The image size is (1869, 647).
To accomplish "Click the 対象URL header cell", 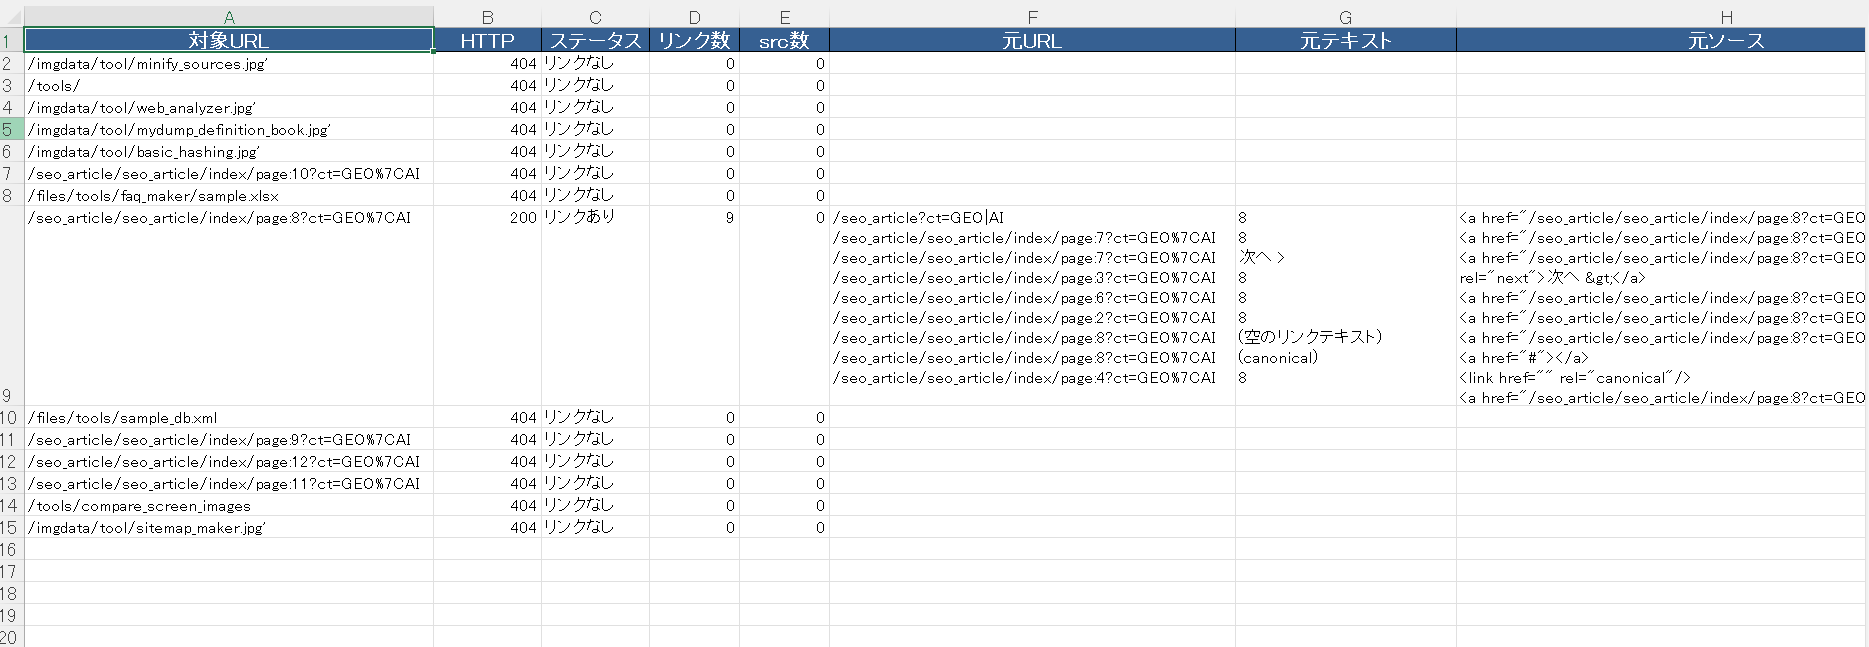I will pos(229,40).
